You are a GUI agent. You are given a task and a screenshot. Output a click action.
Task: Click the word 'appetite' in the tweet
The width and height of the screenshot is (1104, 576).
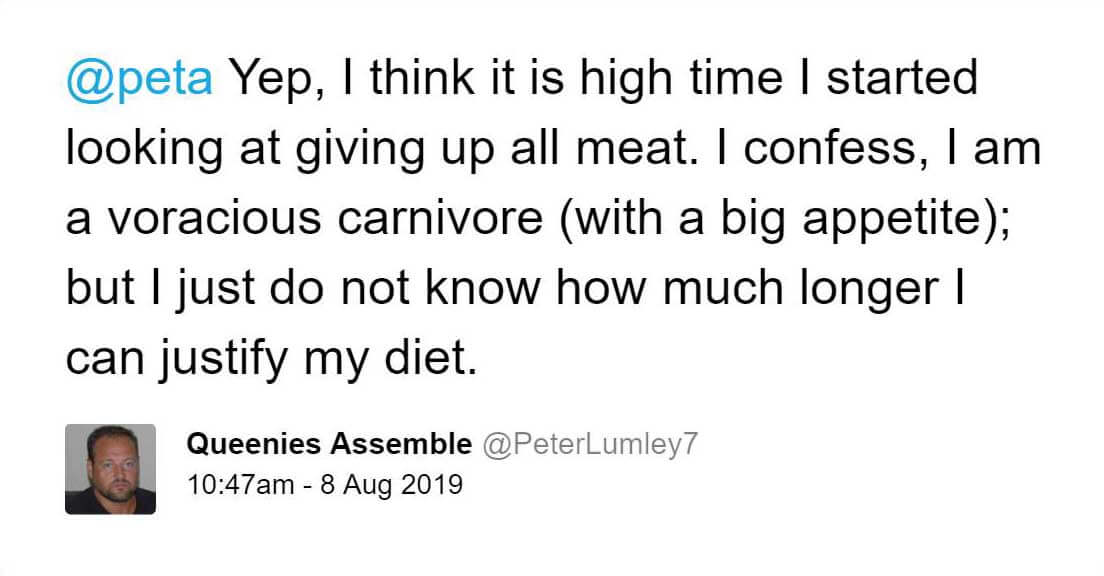point(893,220)
